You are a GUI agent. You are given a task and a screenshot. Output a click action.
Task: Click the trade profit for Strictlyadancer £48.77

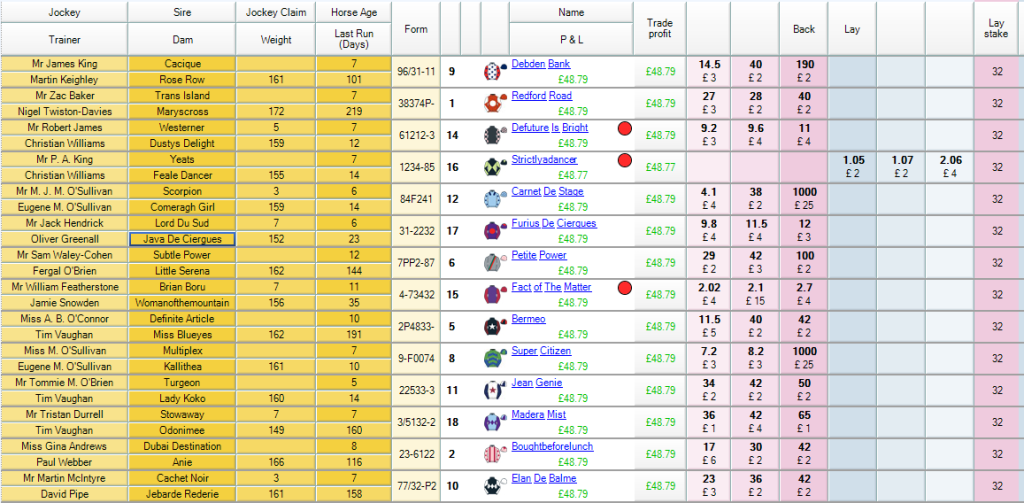click(x=660, y=167)
